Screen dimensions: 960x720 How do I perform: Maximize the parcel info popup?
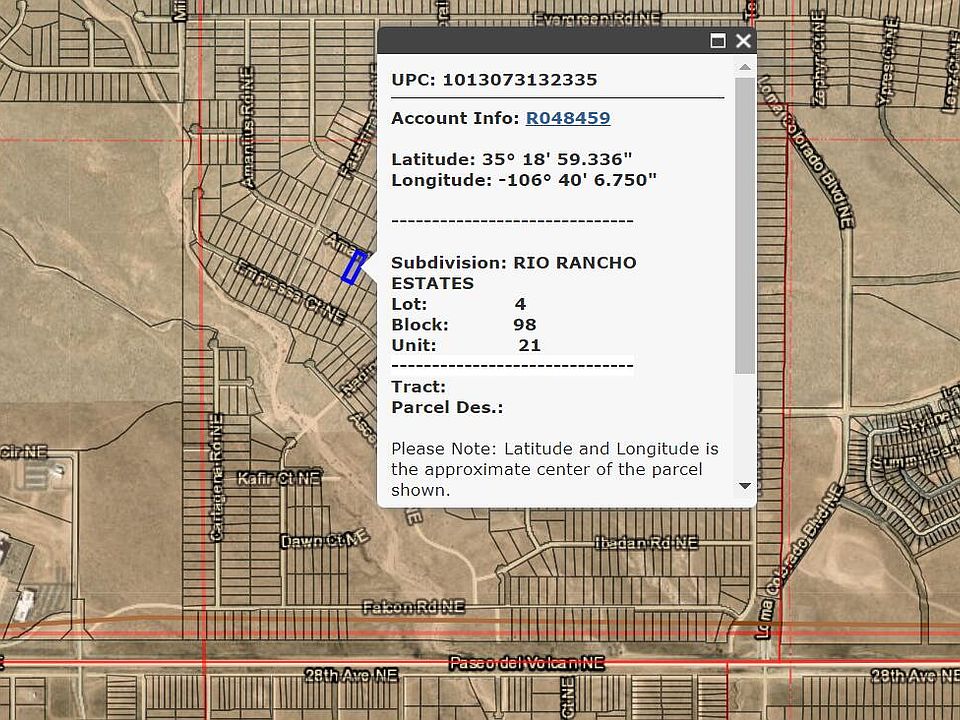[717, 41]
